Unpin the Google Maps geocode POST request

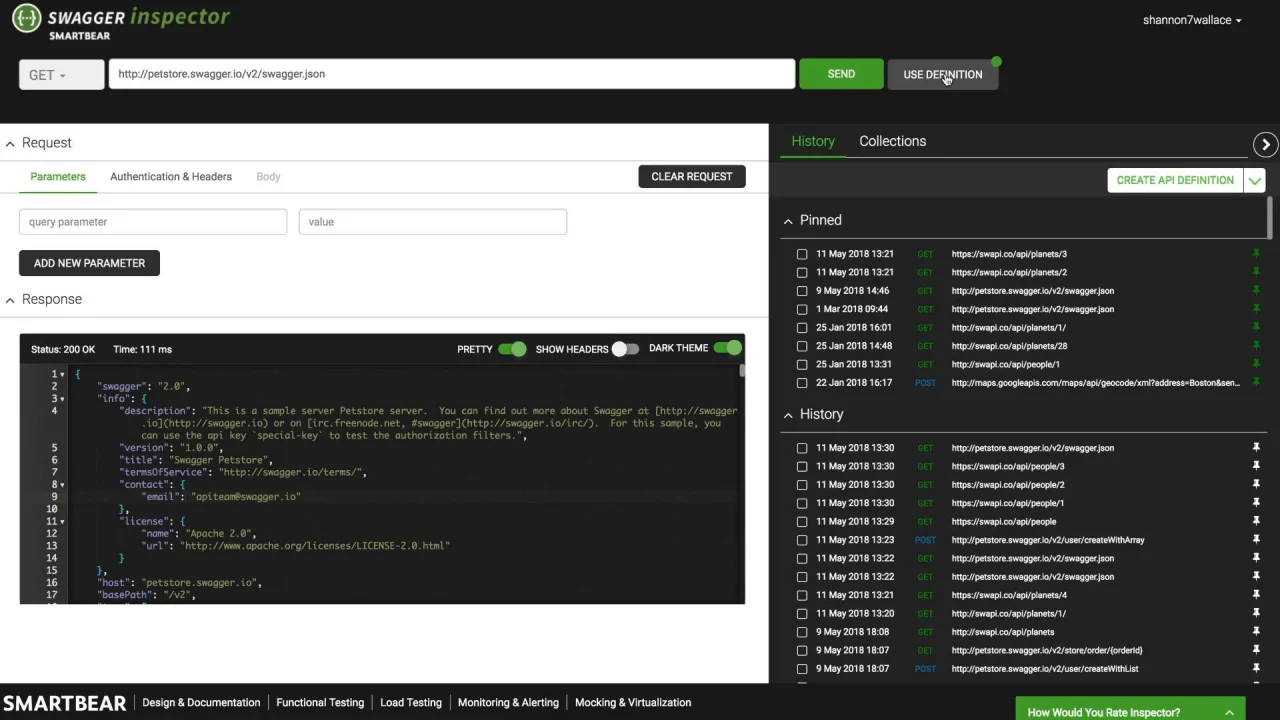click(1256, 383)
